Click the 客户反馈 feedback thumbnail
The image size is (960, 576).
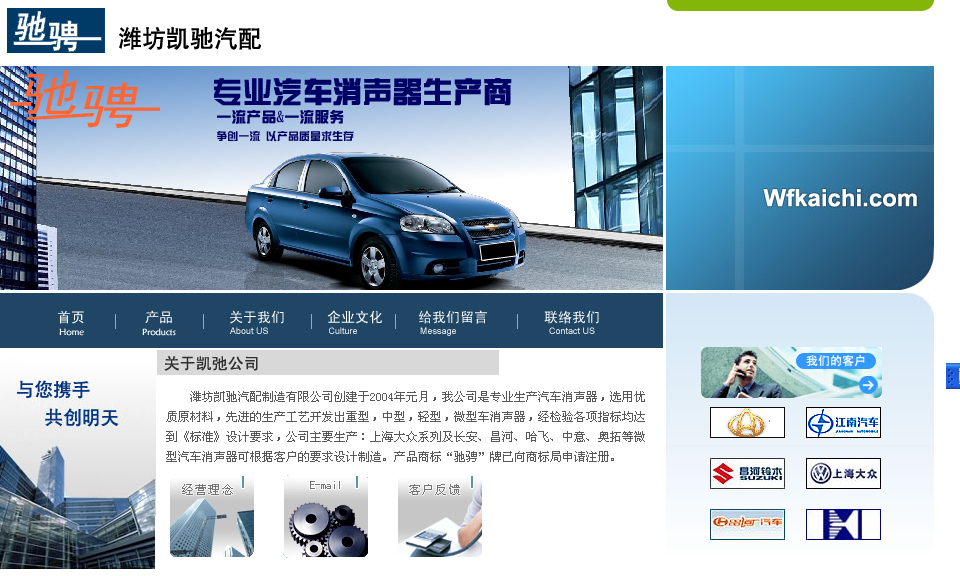440,517
